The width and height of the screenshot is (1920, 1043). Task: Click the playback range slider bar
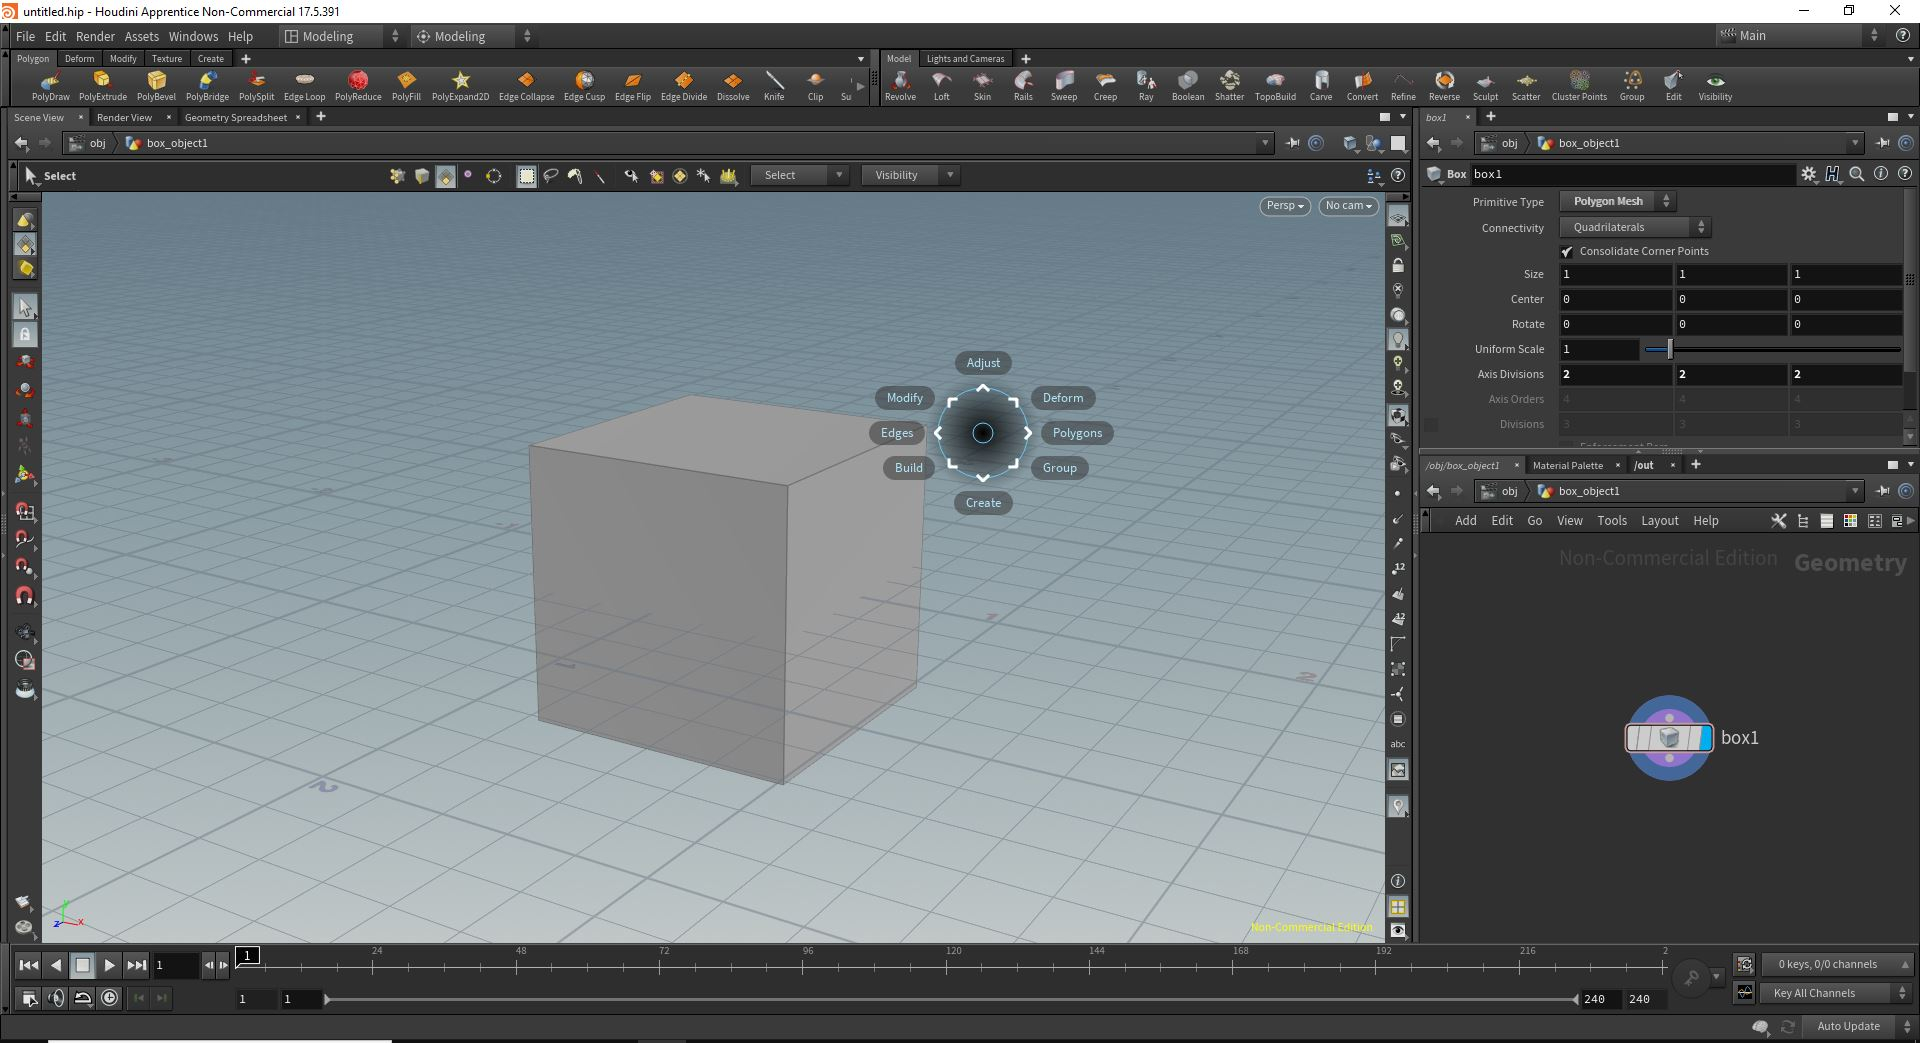pos(951,999)
